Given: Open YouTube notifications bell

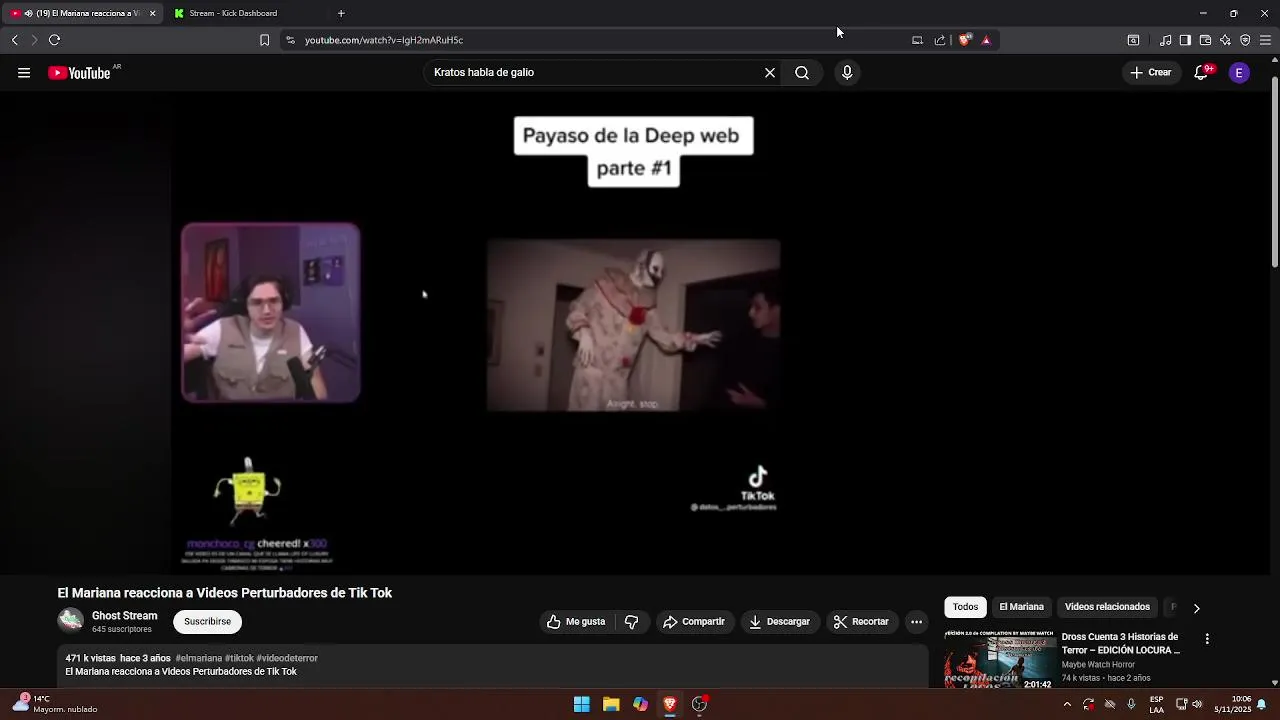Looking at the screenshot, I should [x=1202, y=73].
